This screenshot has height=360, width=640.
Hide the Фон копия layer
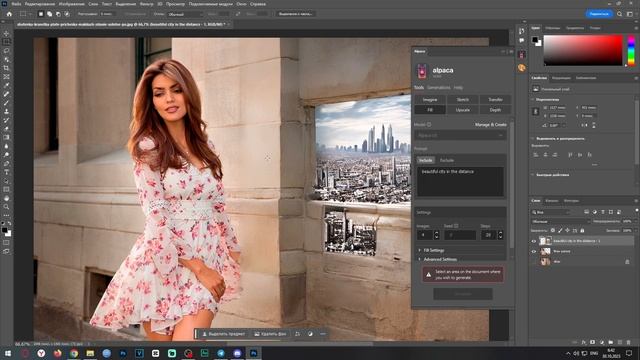coord(533,251)
